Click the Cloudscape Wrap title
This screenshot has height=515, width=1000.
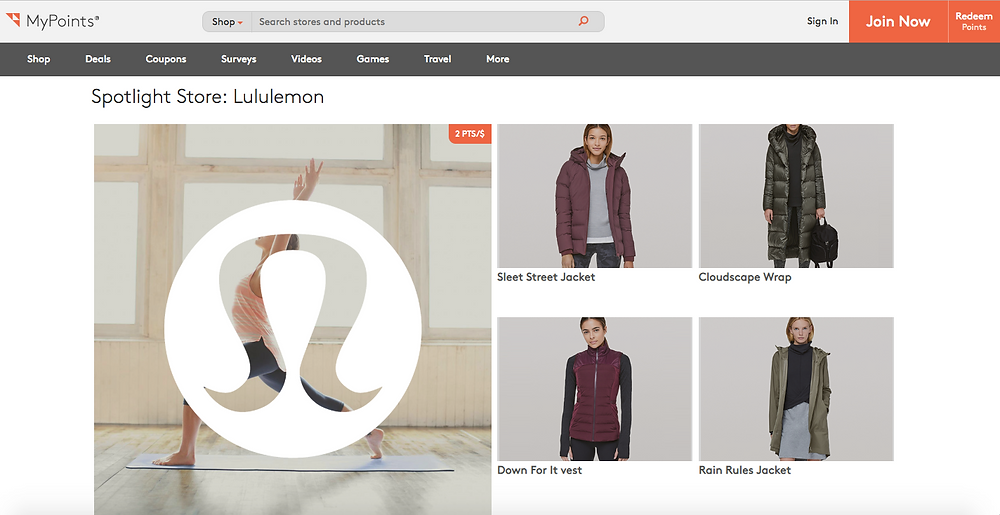click(x=745, y=277)
